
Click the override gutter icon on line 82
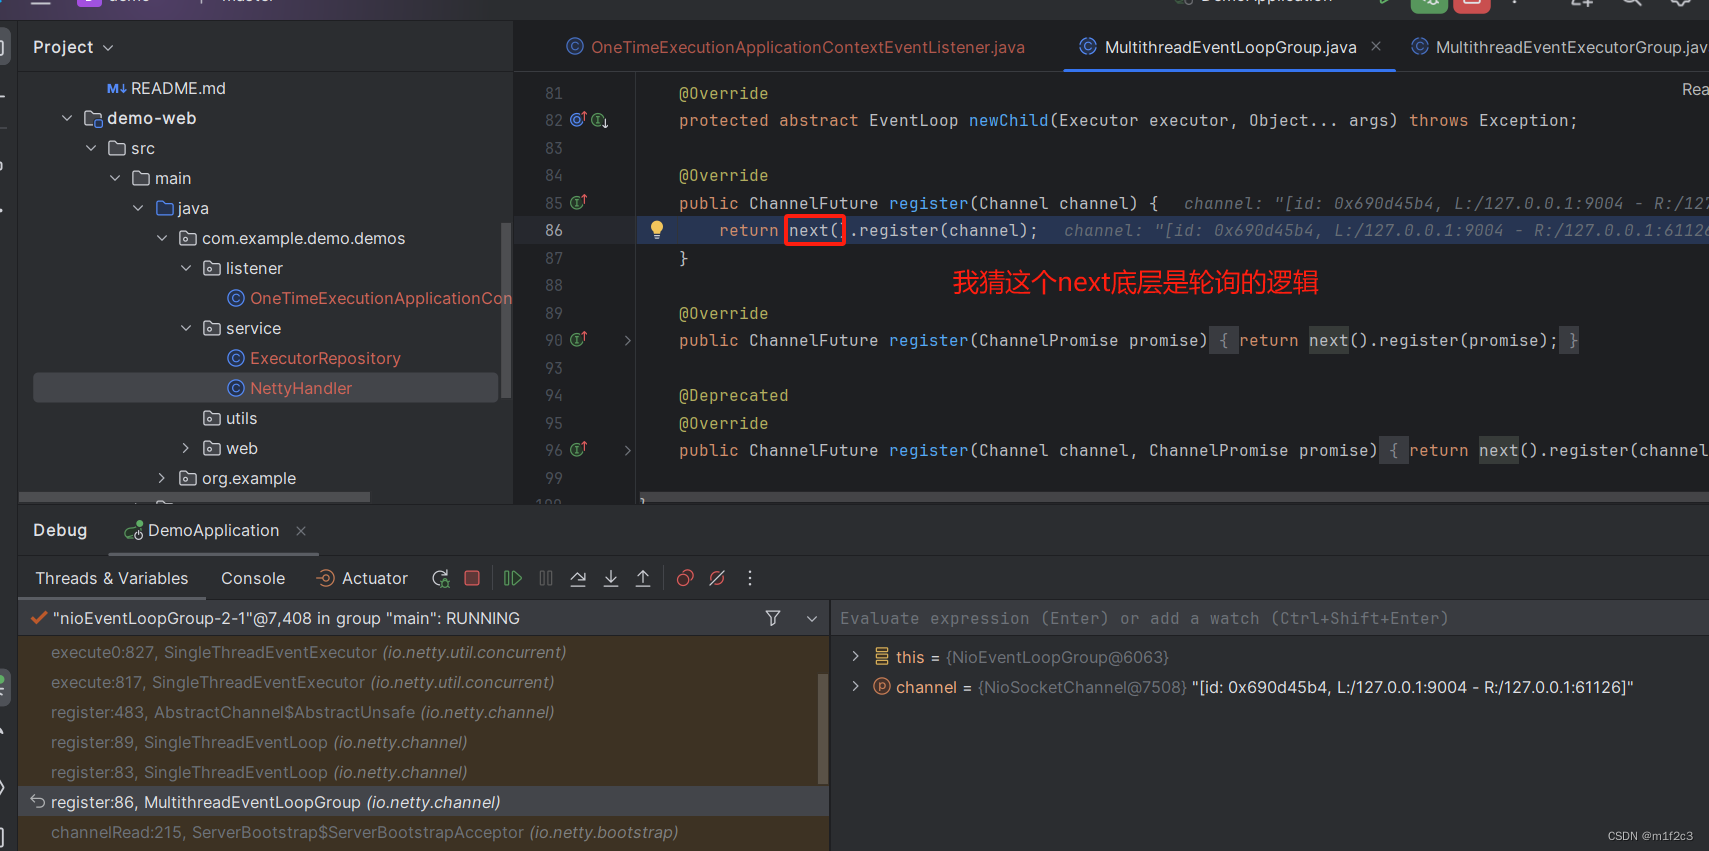coord(578,120)
